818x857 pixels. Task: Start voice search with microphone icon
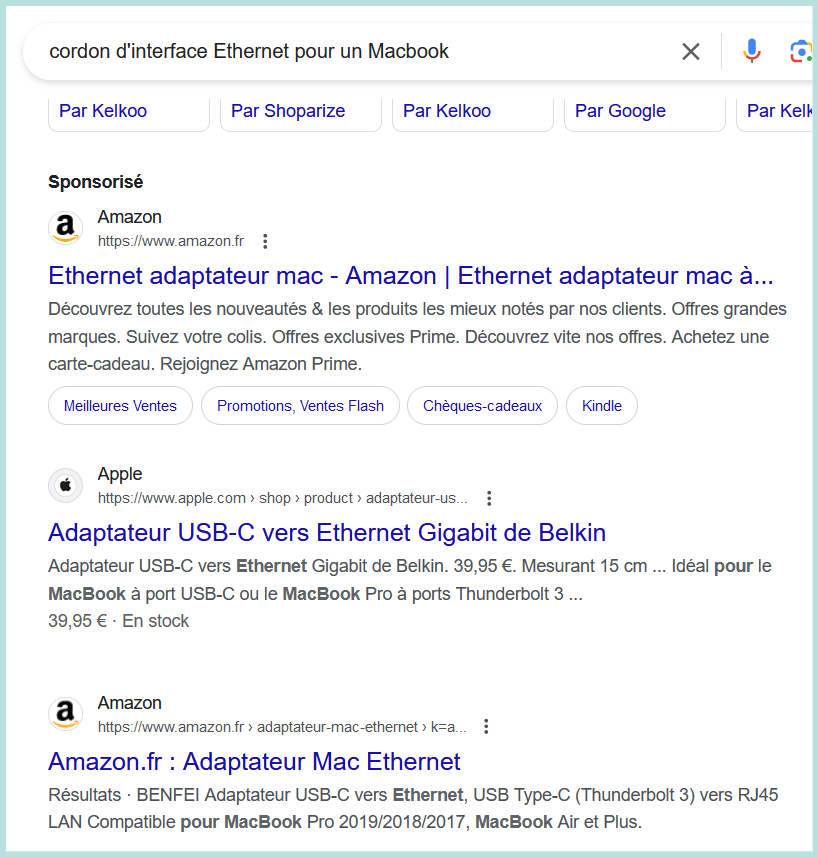pos(752,51)
